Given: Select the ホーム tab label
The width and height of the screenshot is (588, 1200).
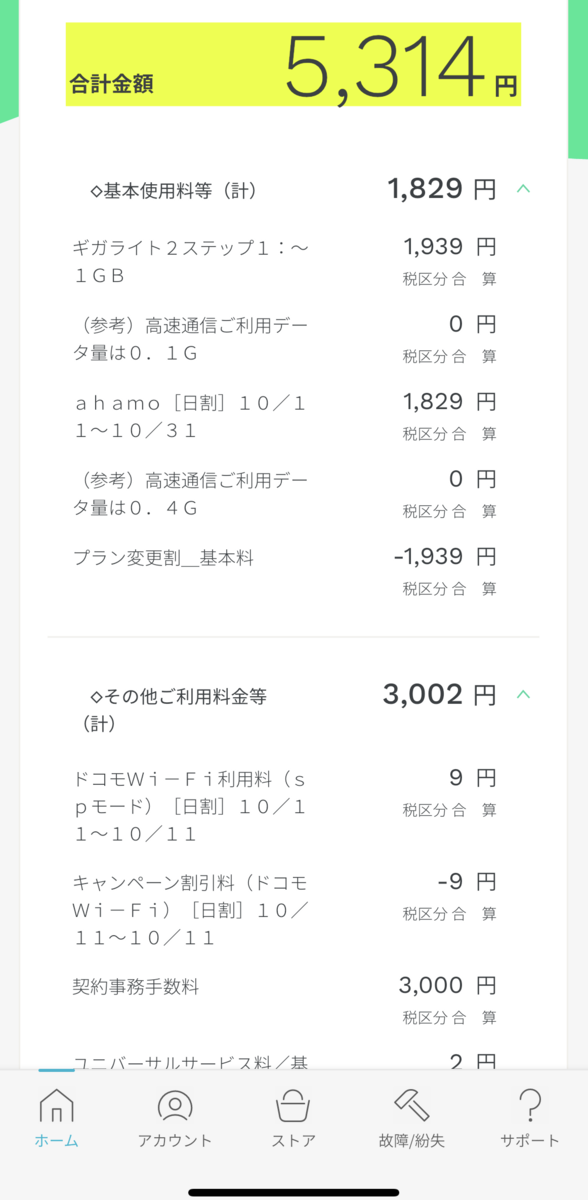Looking at the screenshot, I should coord(56,1140).
